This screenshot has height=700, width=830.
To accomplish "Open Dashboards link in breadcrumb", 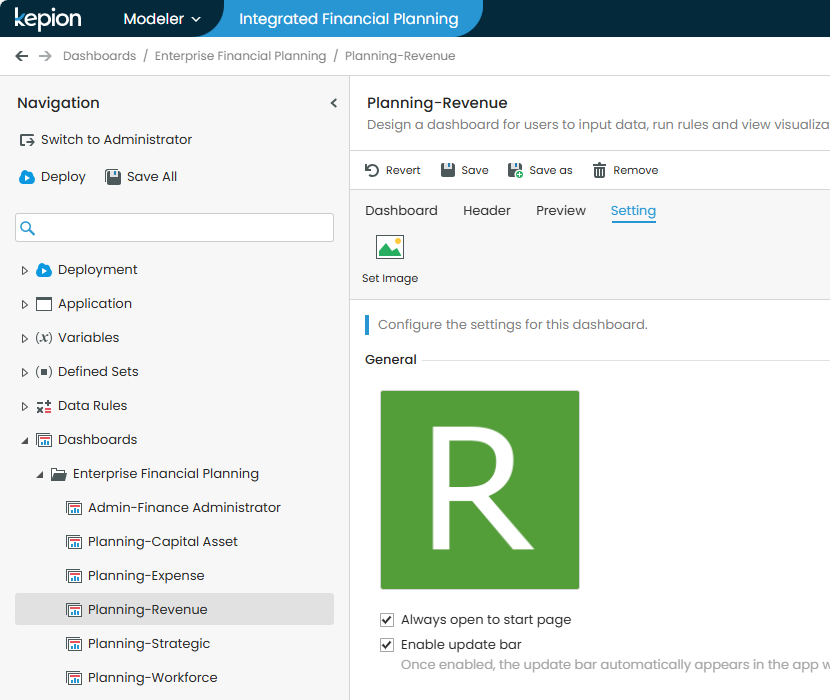I will [x=99, y=56].
